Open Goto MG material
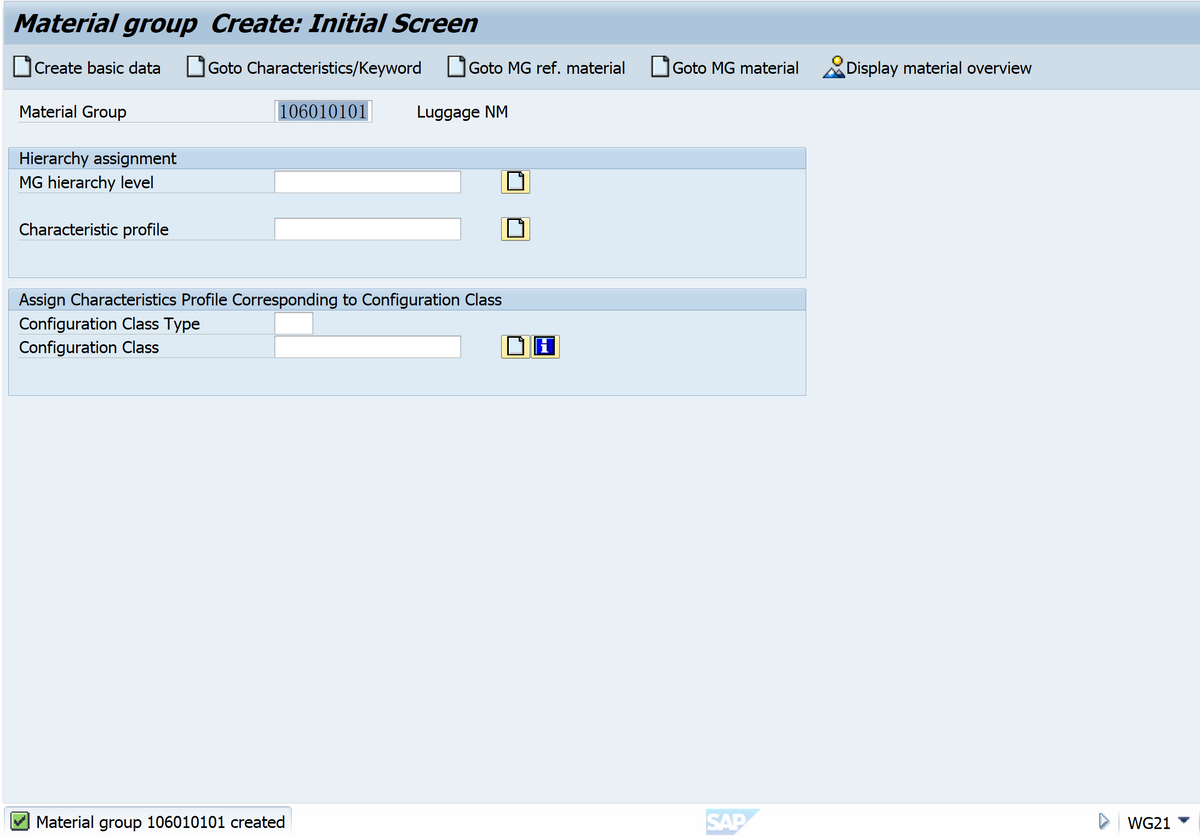Viewport: 1200px width, 836px height. click(726, 68)
